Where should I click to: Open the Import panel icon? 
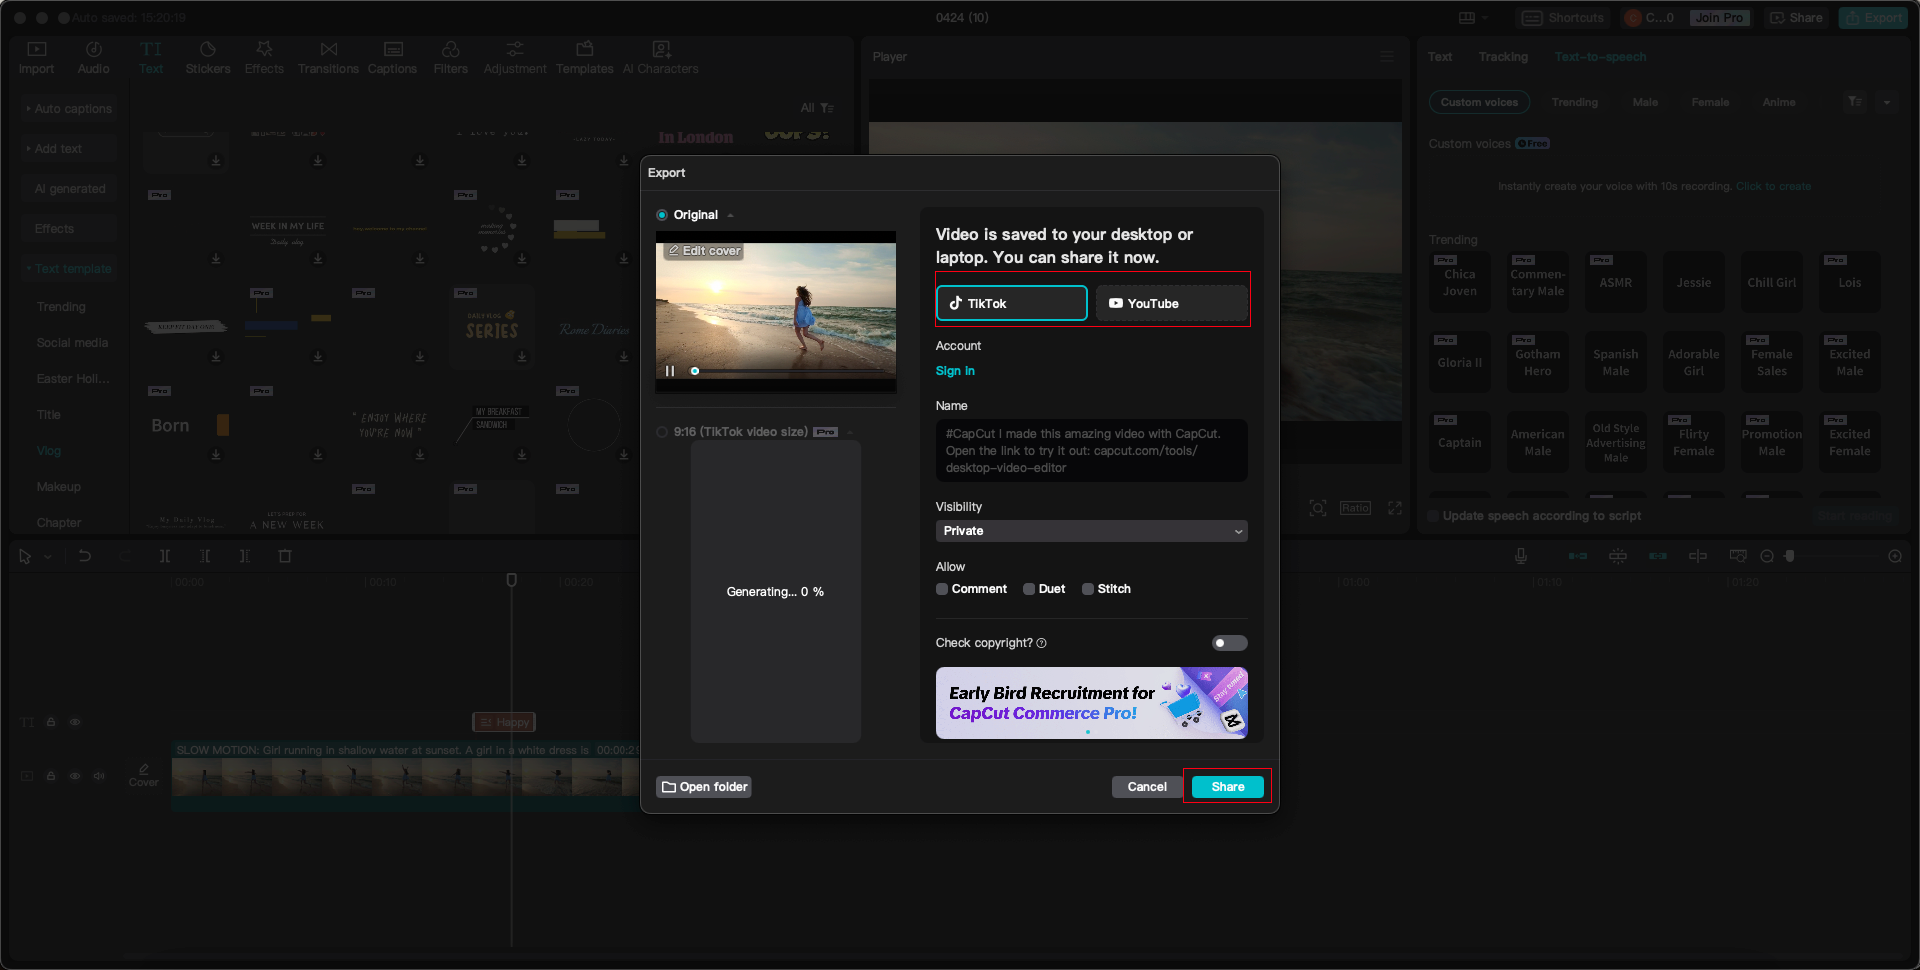click(x=37, y=57)
